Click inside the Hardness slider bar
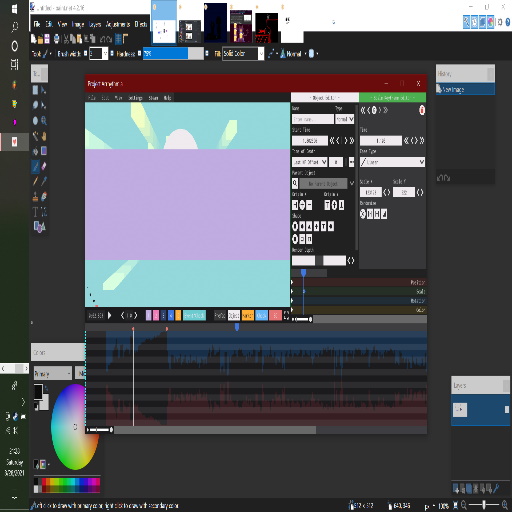Screen dimensions: 512x512 173,54
